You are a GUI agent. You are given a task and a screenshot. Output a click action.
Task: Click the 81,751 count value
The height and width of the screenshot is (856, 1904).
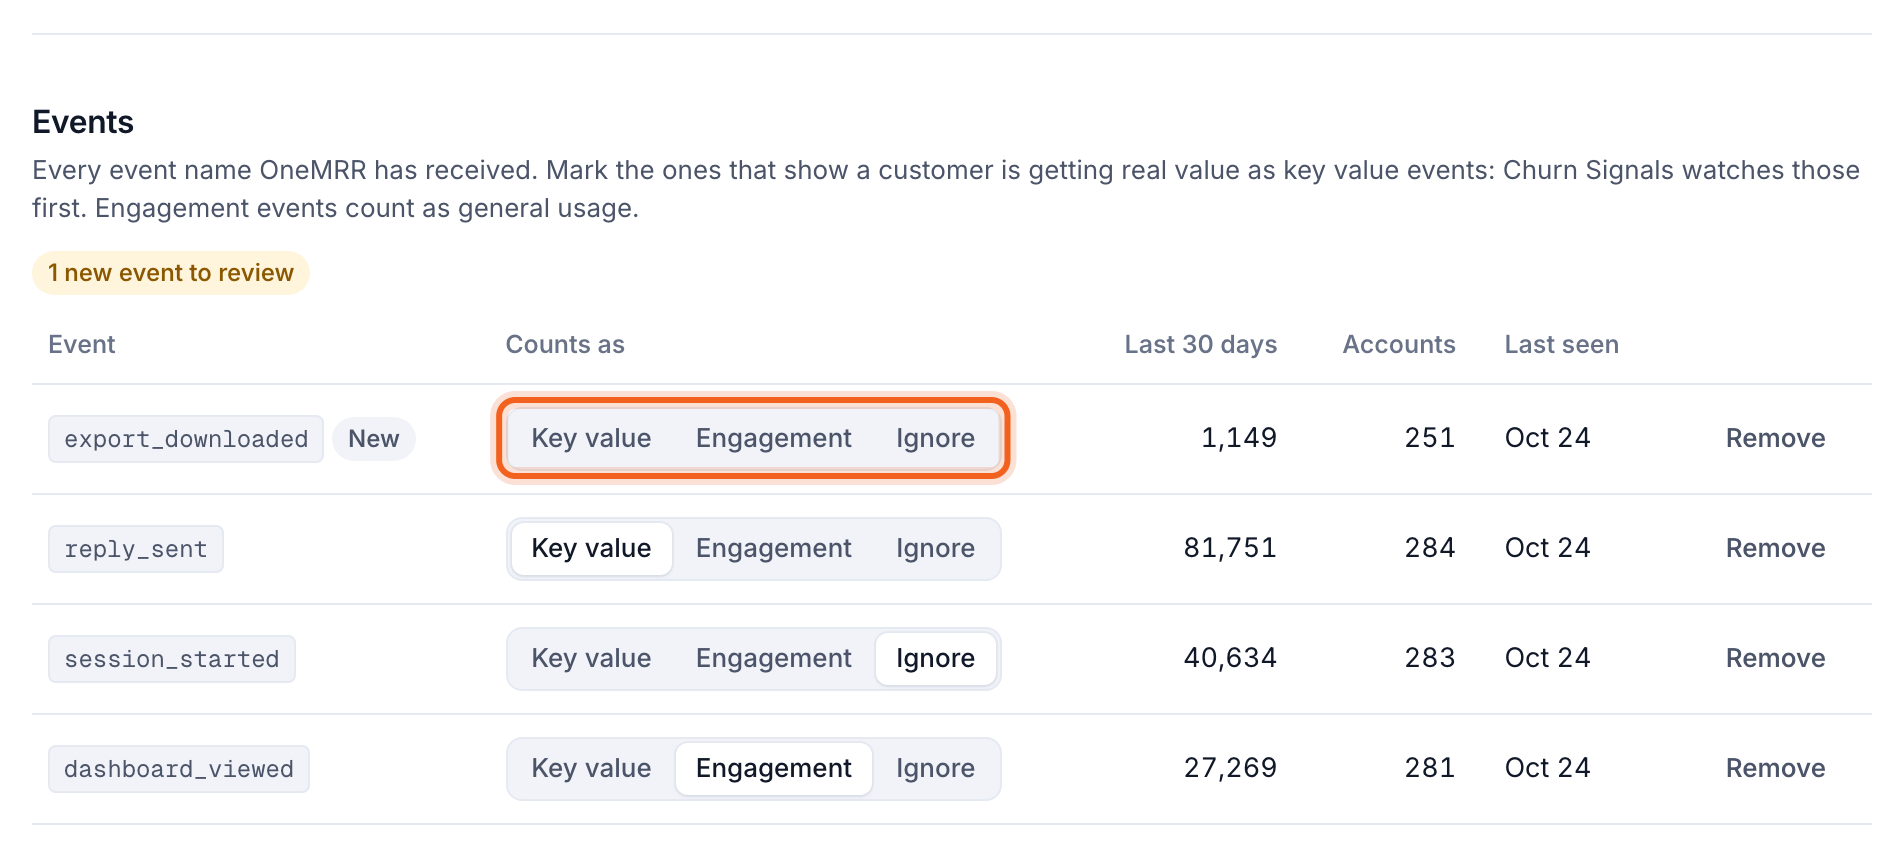tap(1230, 548)
